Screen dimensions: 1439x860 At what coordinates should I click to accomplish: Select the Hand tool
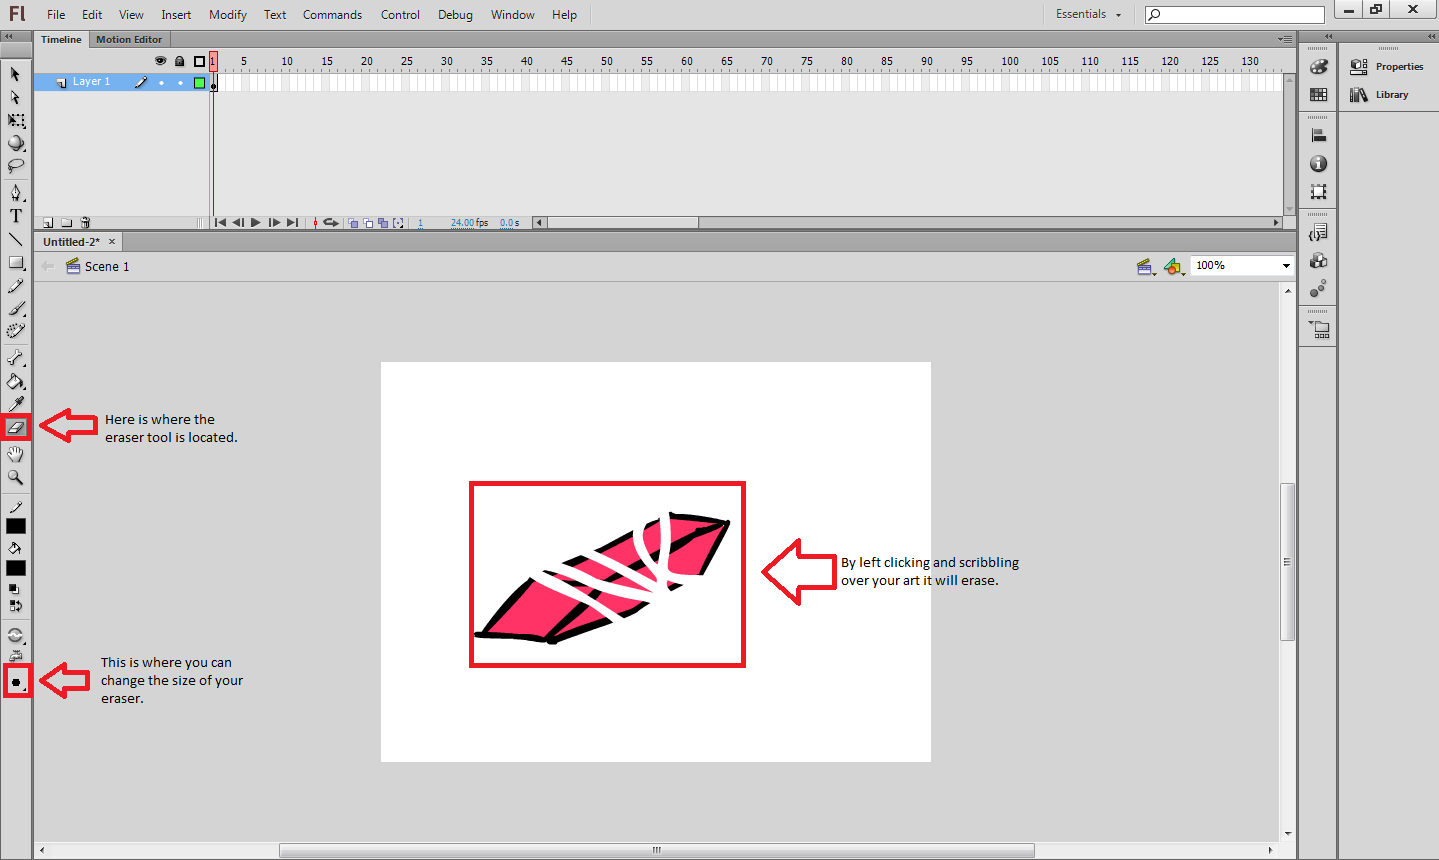[17, 453]
